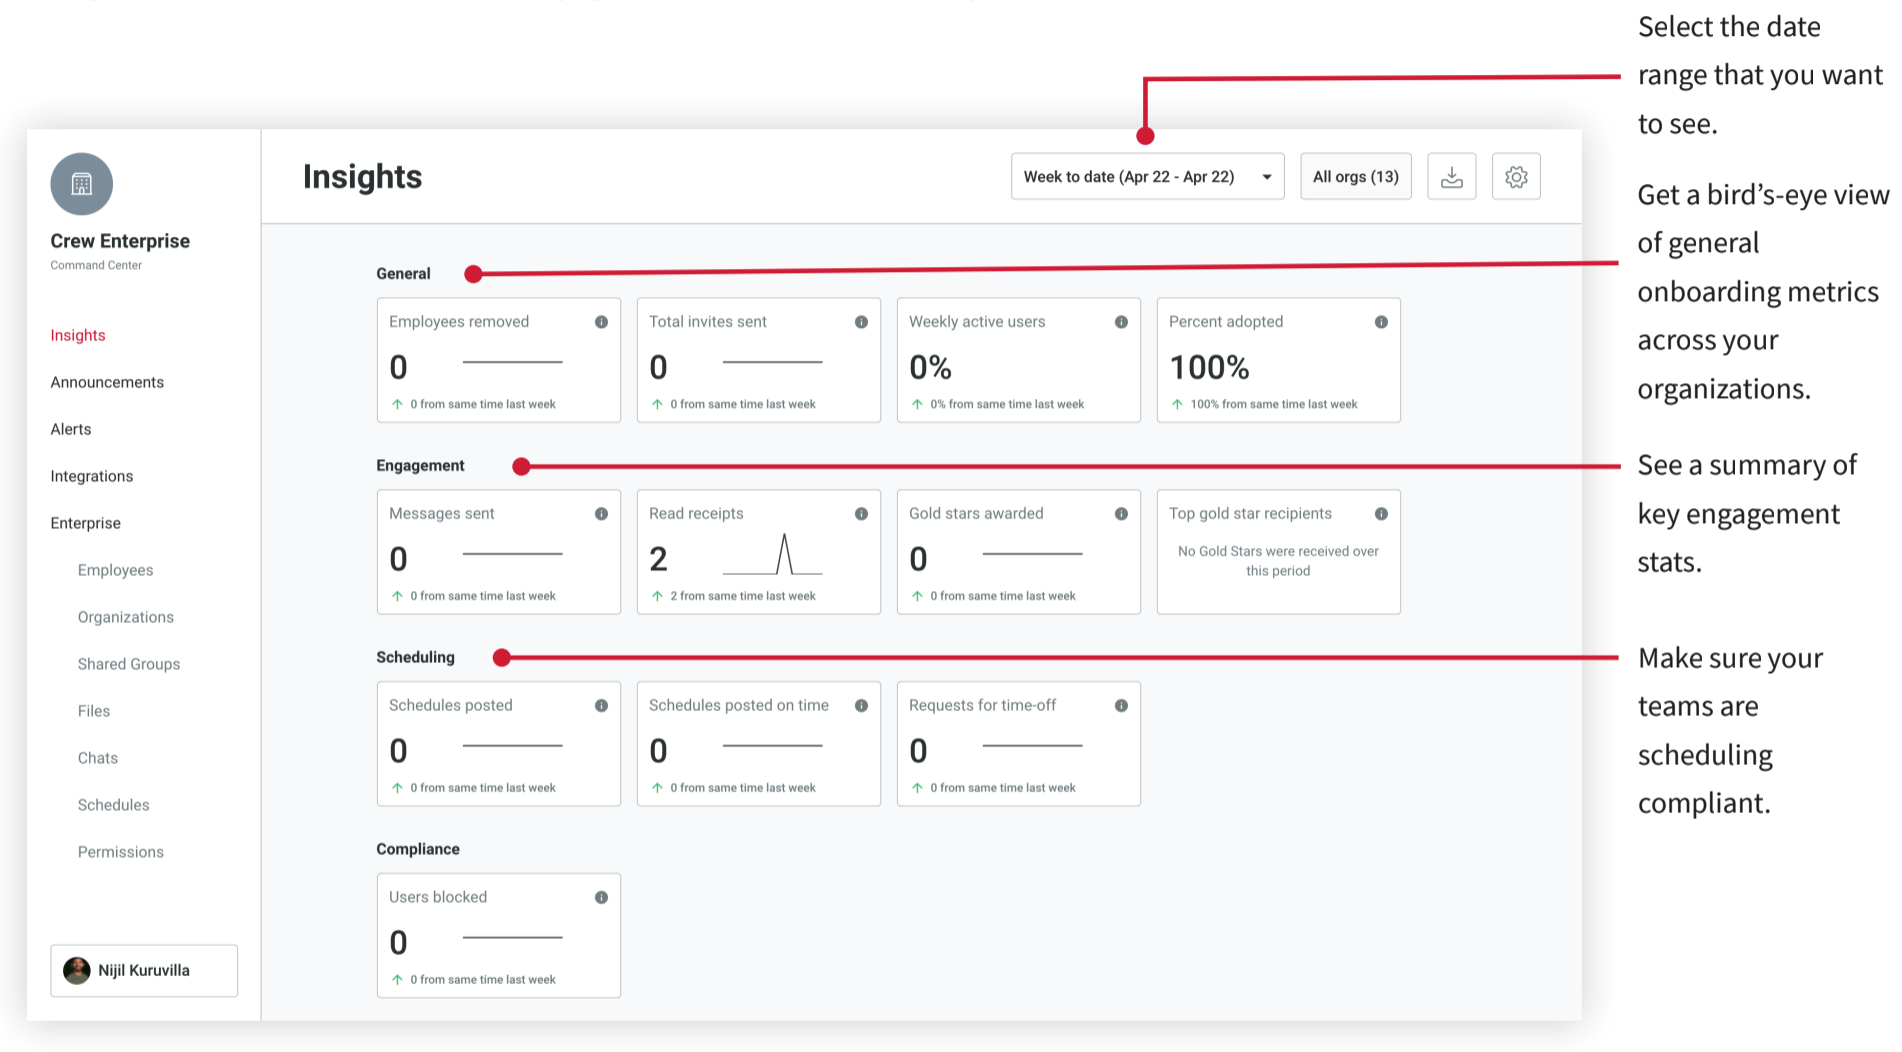This screenshot has height=1052, width=1902.
Task: Open Insights settings gear icon
Action: tap(1516, 177)
